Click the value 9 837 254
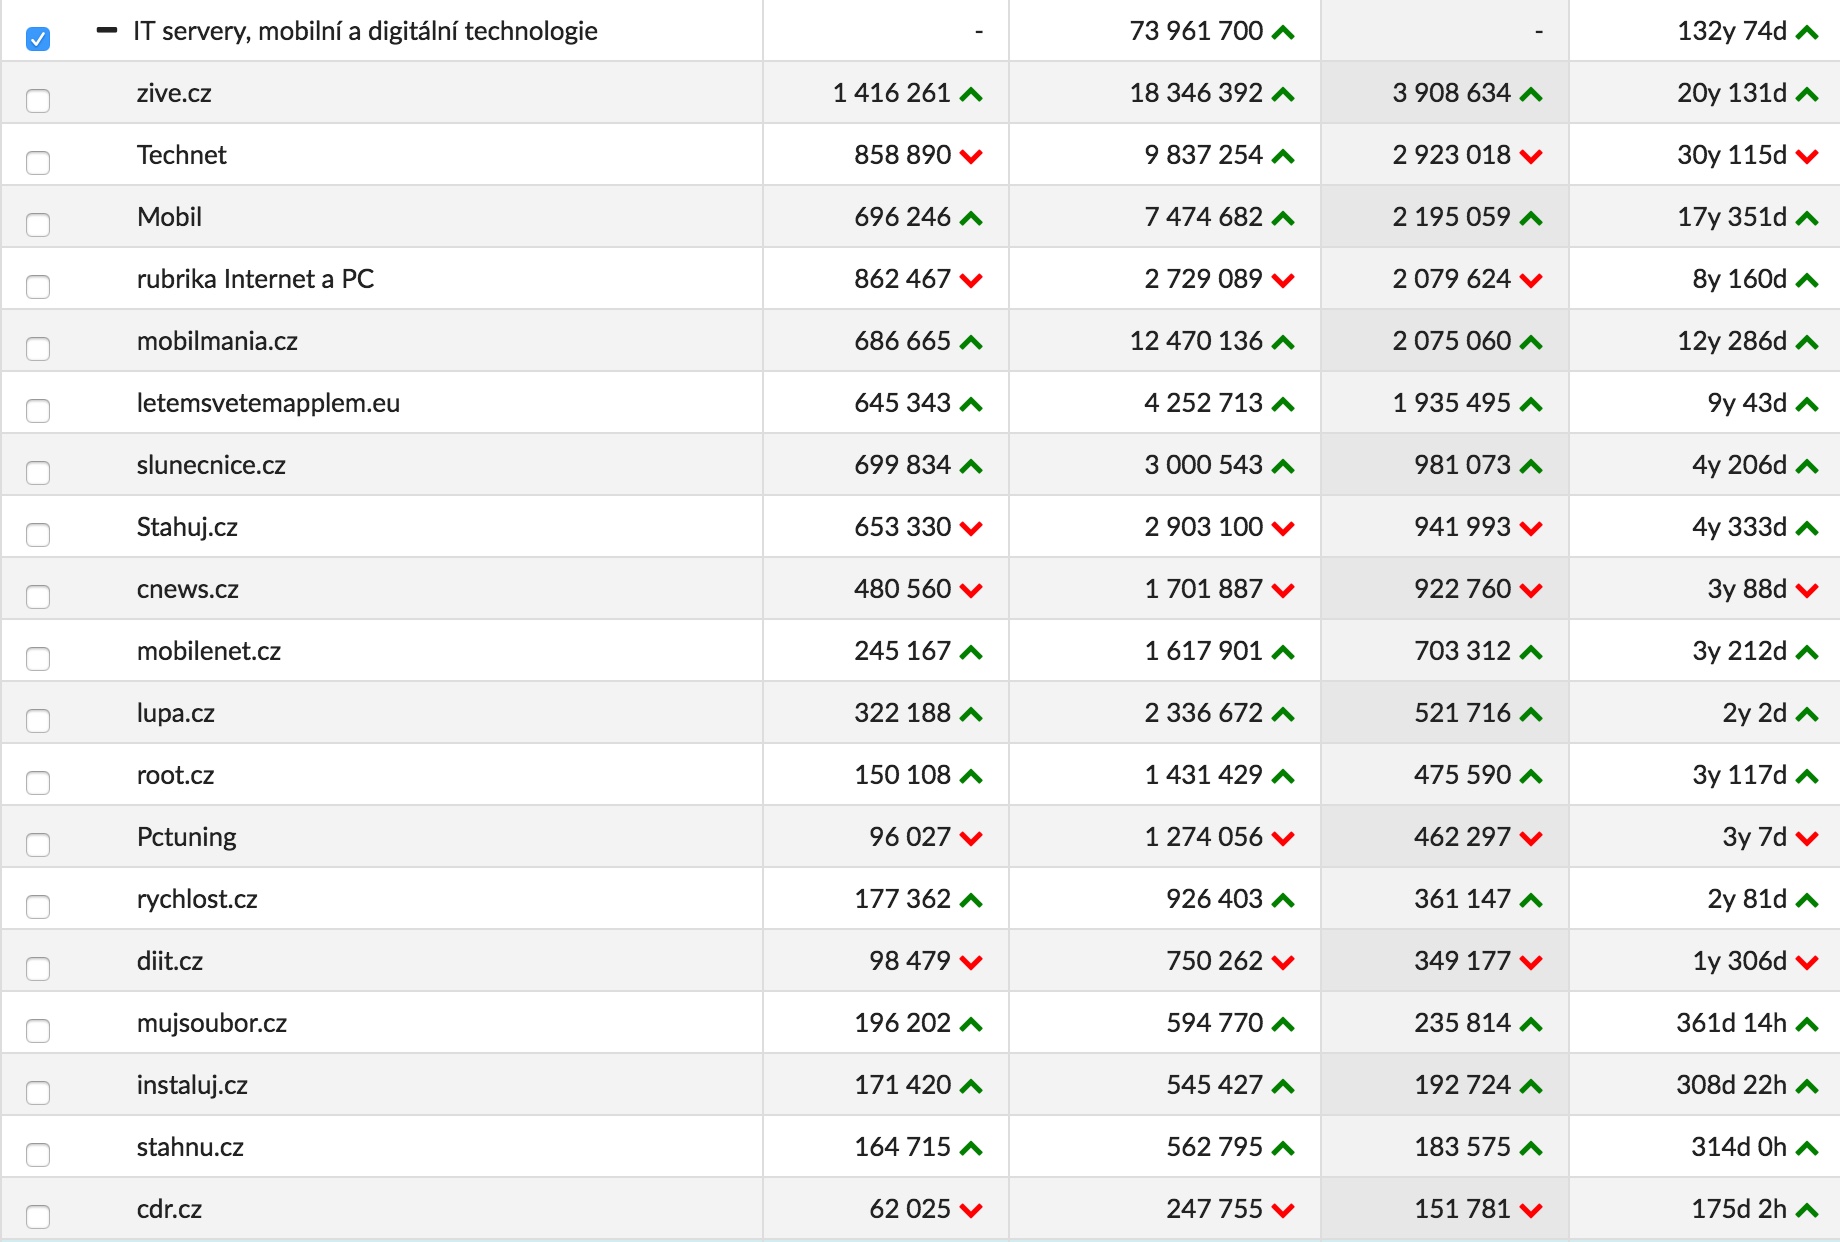 1204,155
